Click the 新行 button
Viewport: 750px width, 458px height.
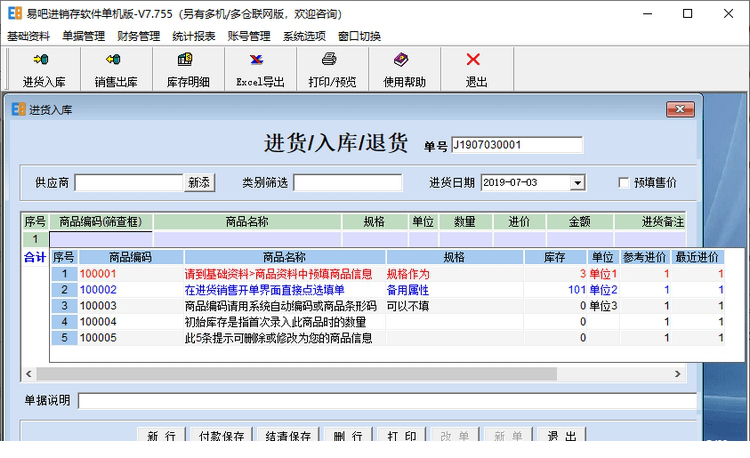161,435
